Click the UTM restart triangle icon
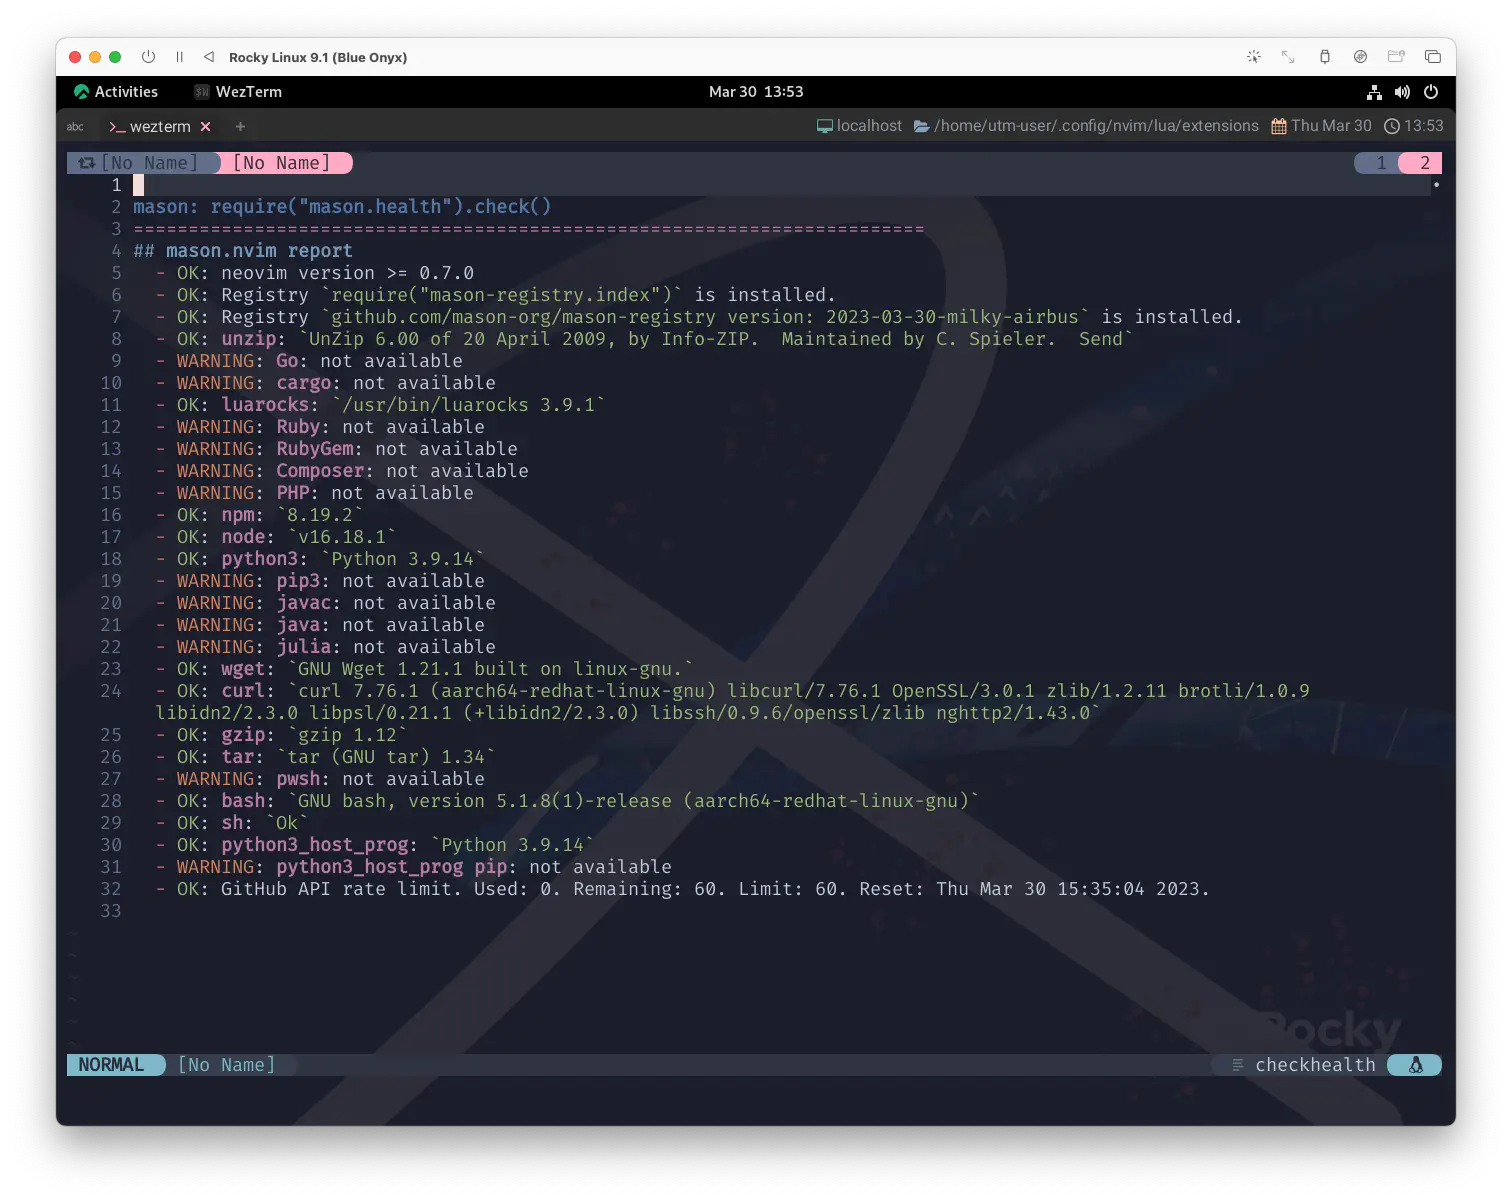The height and width of the screenshot is (1200, 1512). click(x=209, y=57)
